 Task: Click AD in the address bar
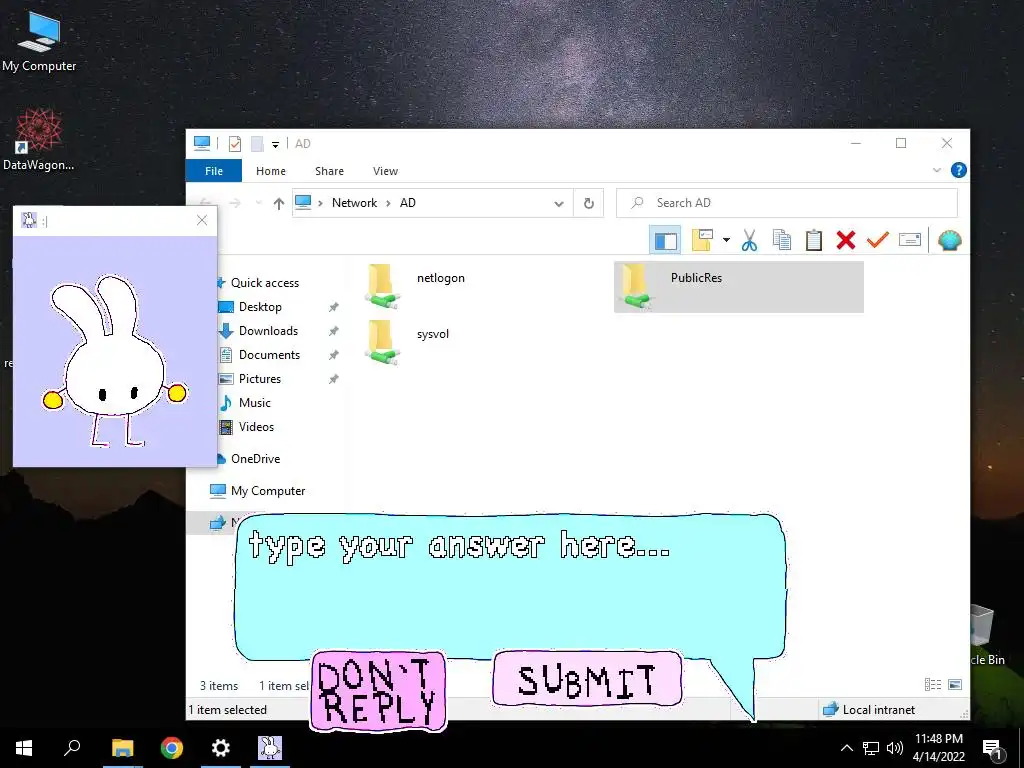coord(408,203)
